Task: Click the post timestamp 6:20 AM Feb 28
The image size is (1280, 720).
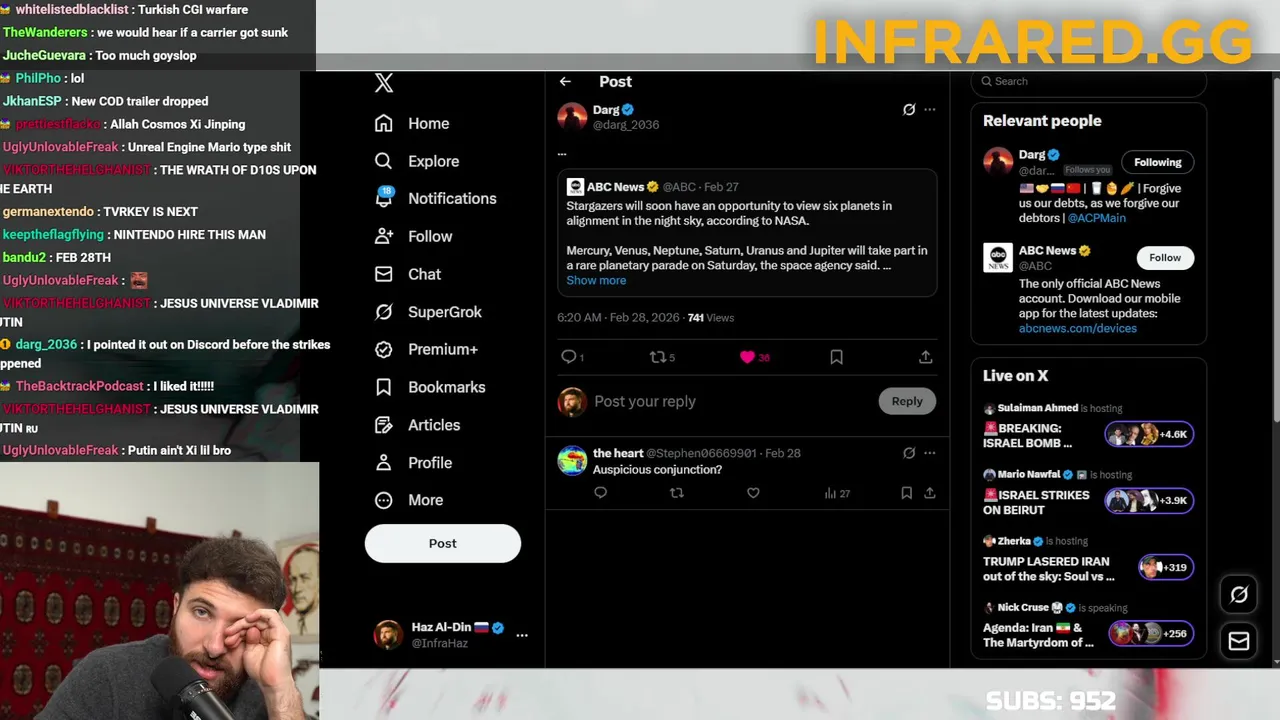Action: 618,318
